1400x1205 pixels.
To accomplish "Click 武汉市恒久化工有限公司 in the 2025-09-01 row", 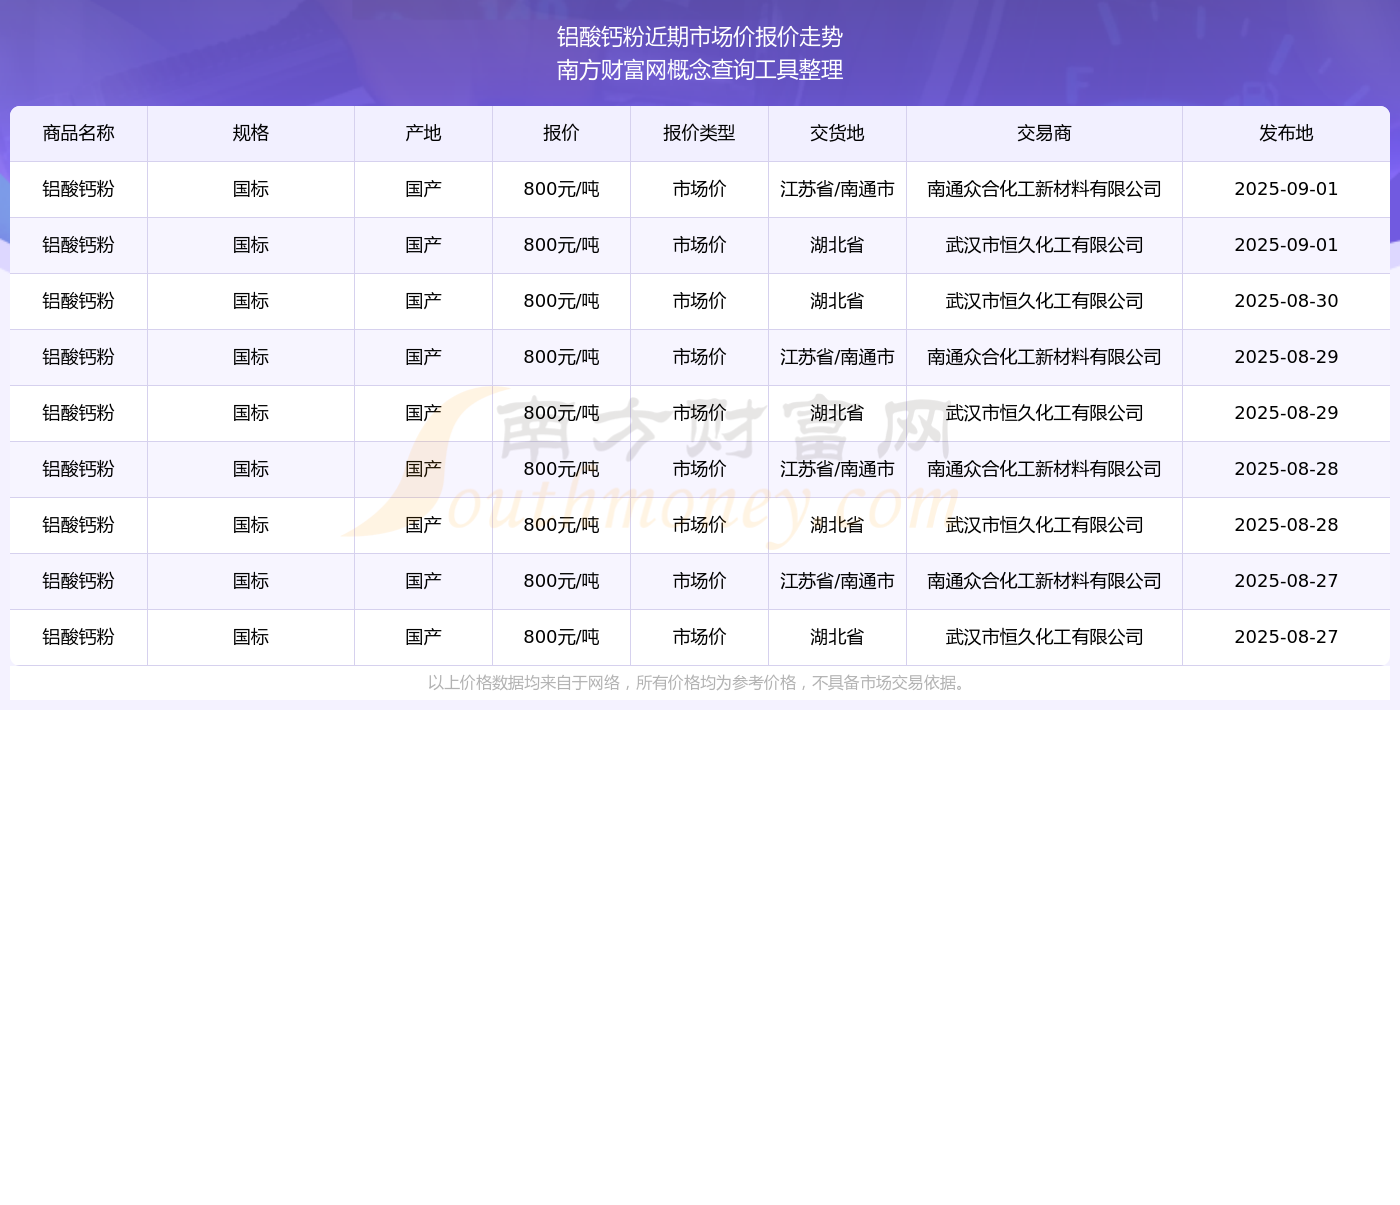I will click(1044, 245).
